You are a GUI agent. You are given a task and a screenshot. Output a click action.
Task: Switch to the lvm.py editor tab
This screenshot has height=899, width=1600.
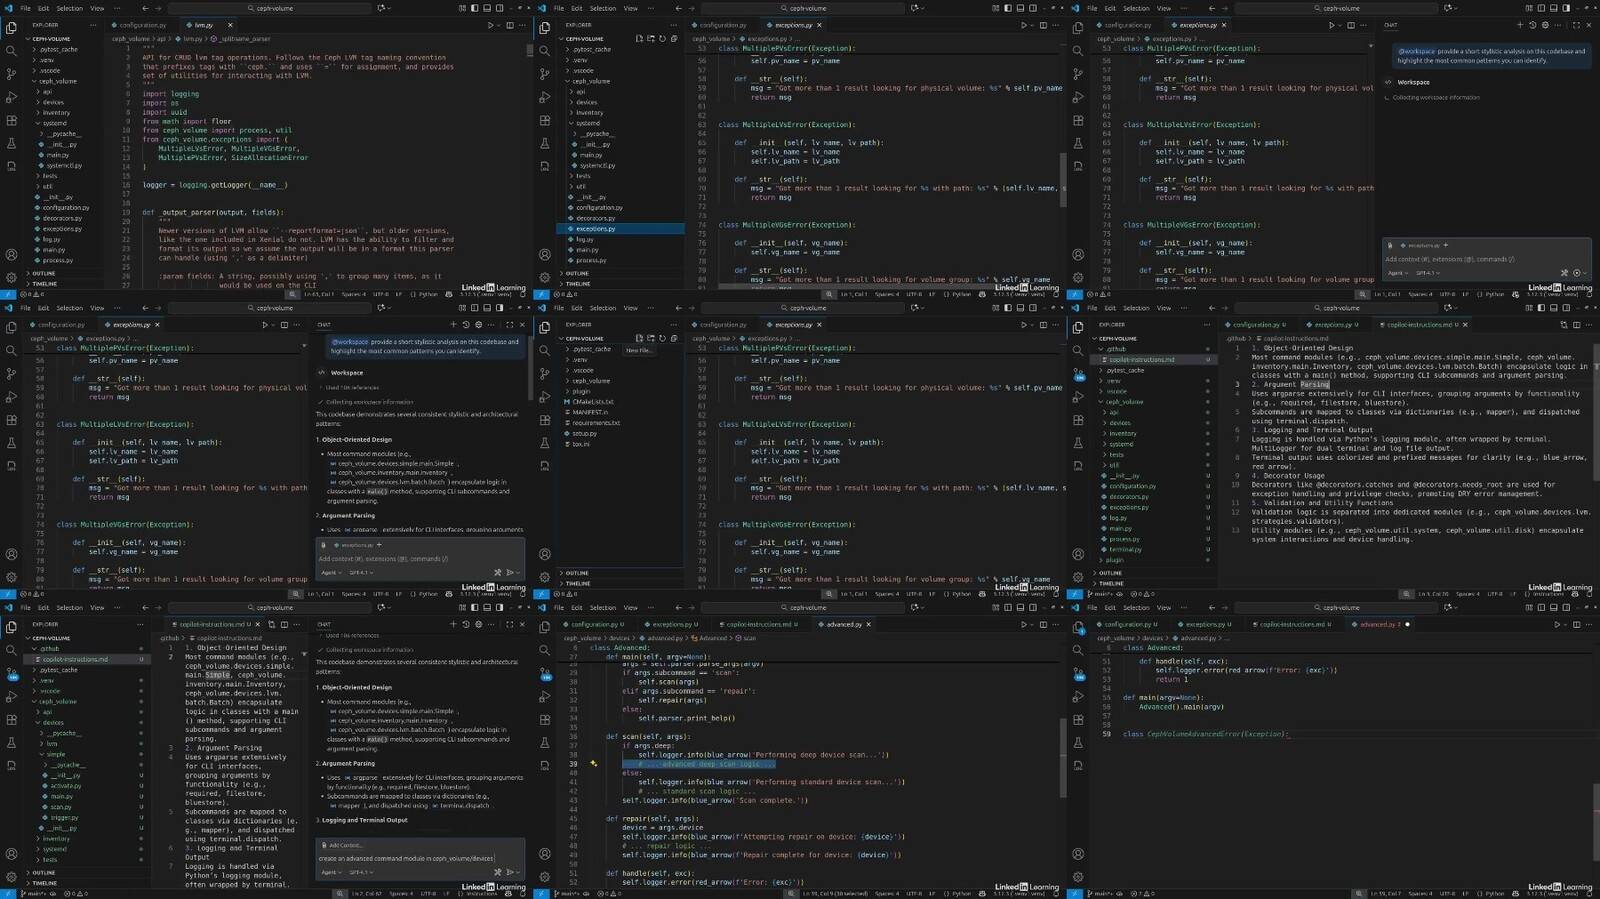204,25
